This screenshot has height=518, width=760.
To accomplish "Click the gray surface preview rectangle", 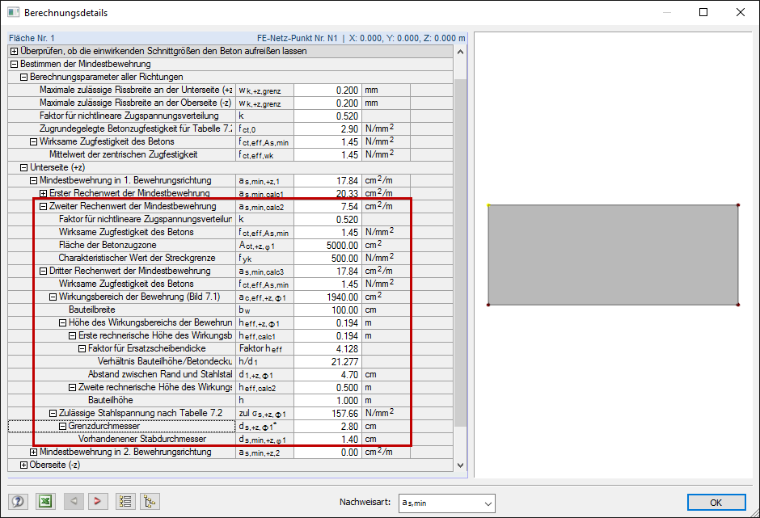I will point(613,255).
